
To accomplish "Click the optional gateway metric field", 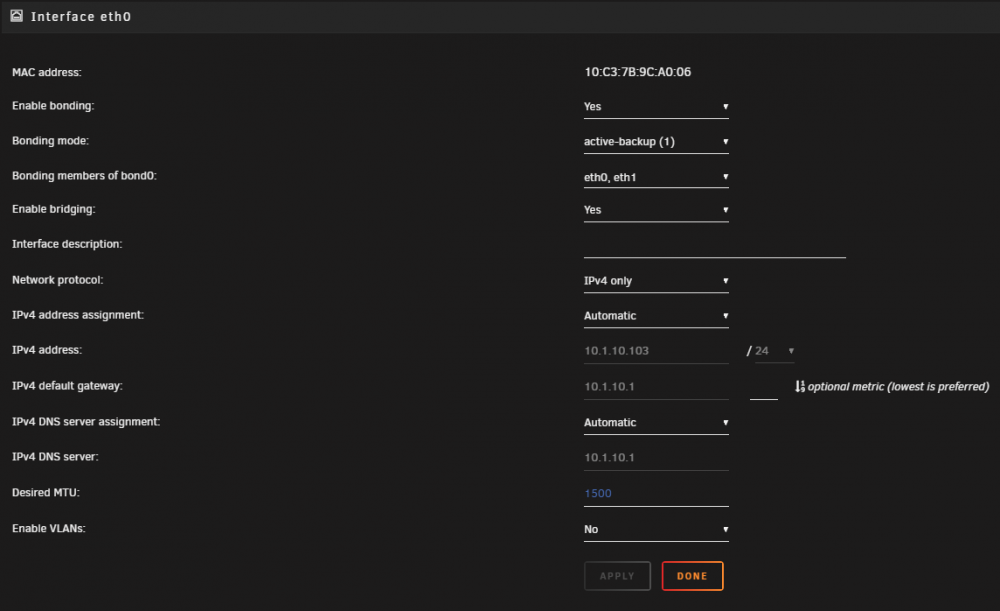I will pos(763,388).
